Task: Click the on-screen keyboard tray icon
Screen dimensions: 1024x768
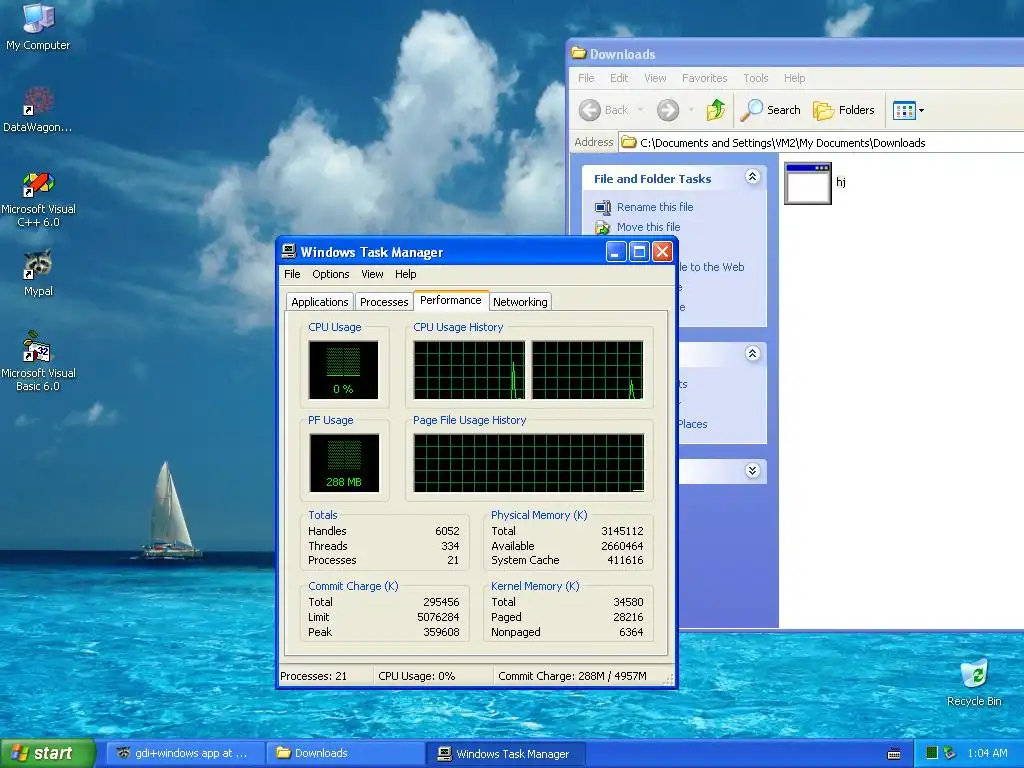Action: tap(894, 754)
